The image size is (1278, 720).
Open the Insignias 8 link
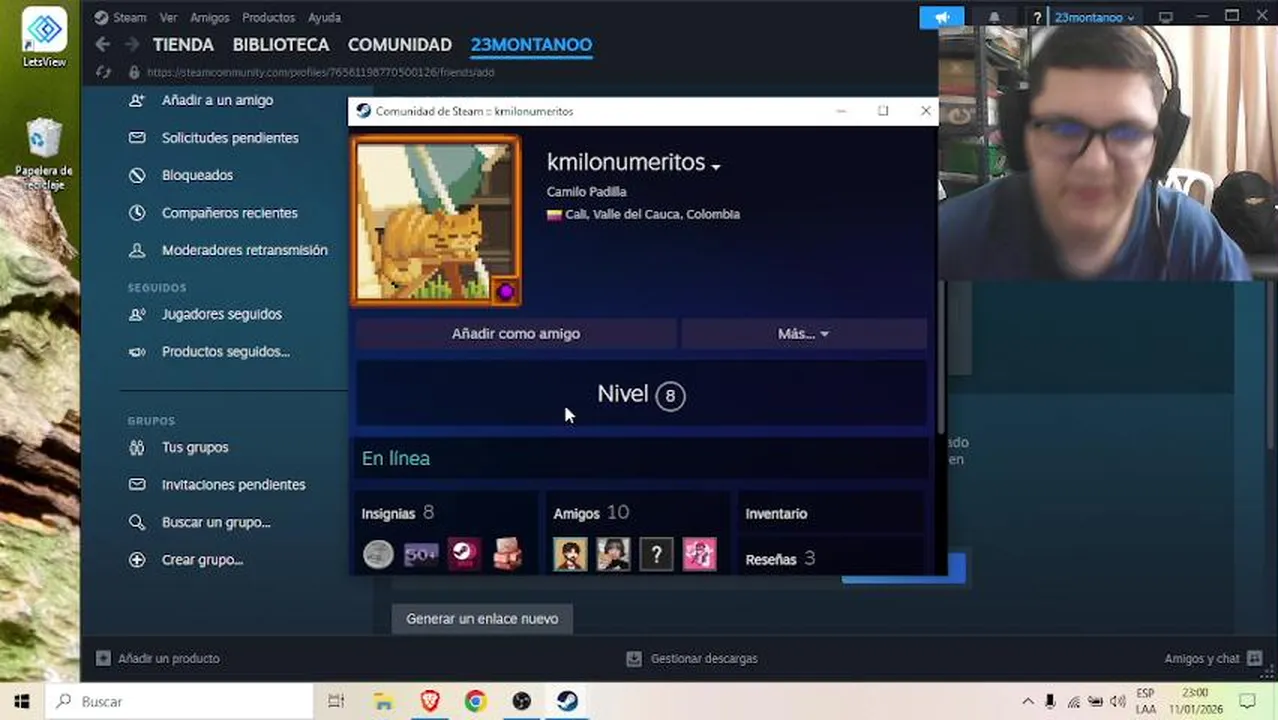[398, 513]
